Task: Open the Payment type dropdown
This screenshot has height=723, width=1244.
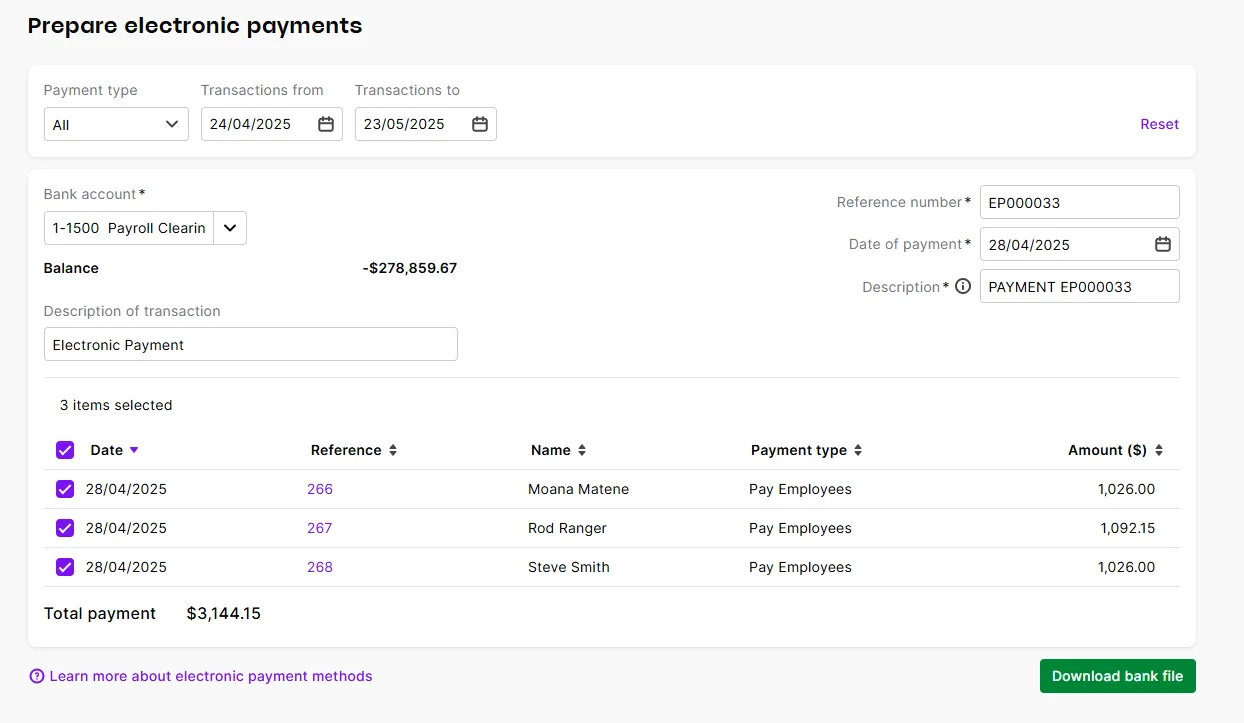Action: coord(115,124)
